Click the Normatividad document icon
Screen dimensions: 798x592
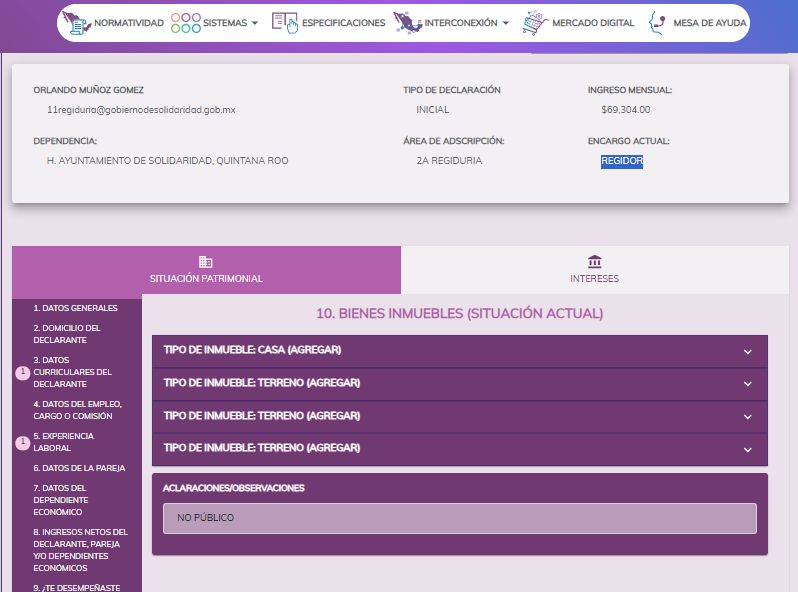click(77, 22)
